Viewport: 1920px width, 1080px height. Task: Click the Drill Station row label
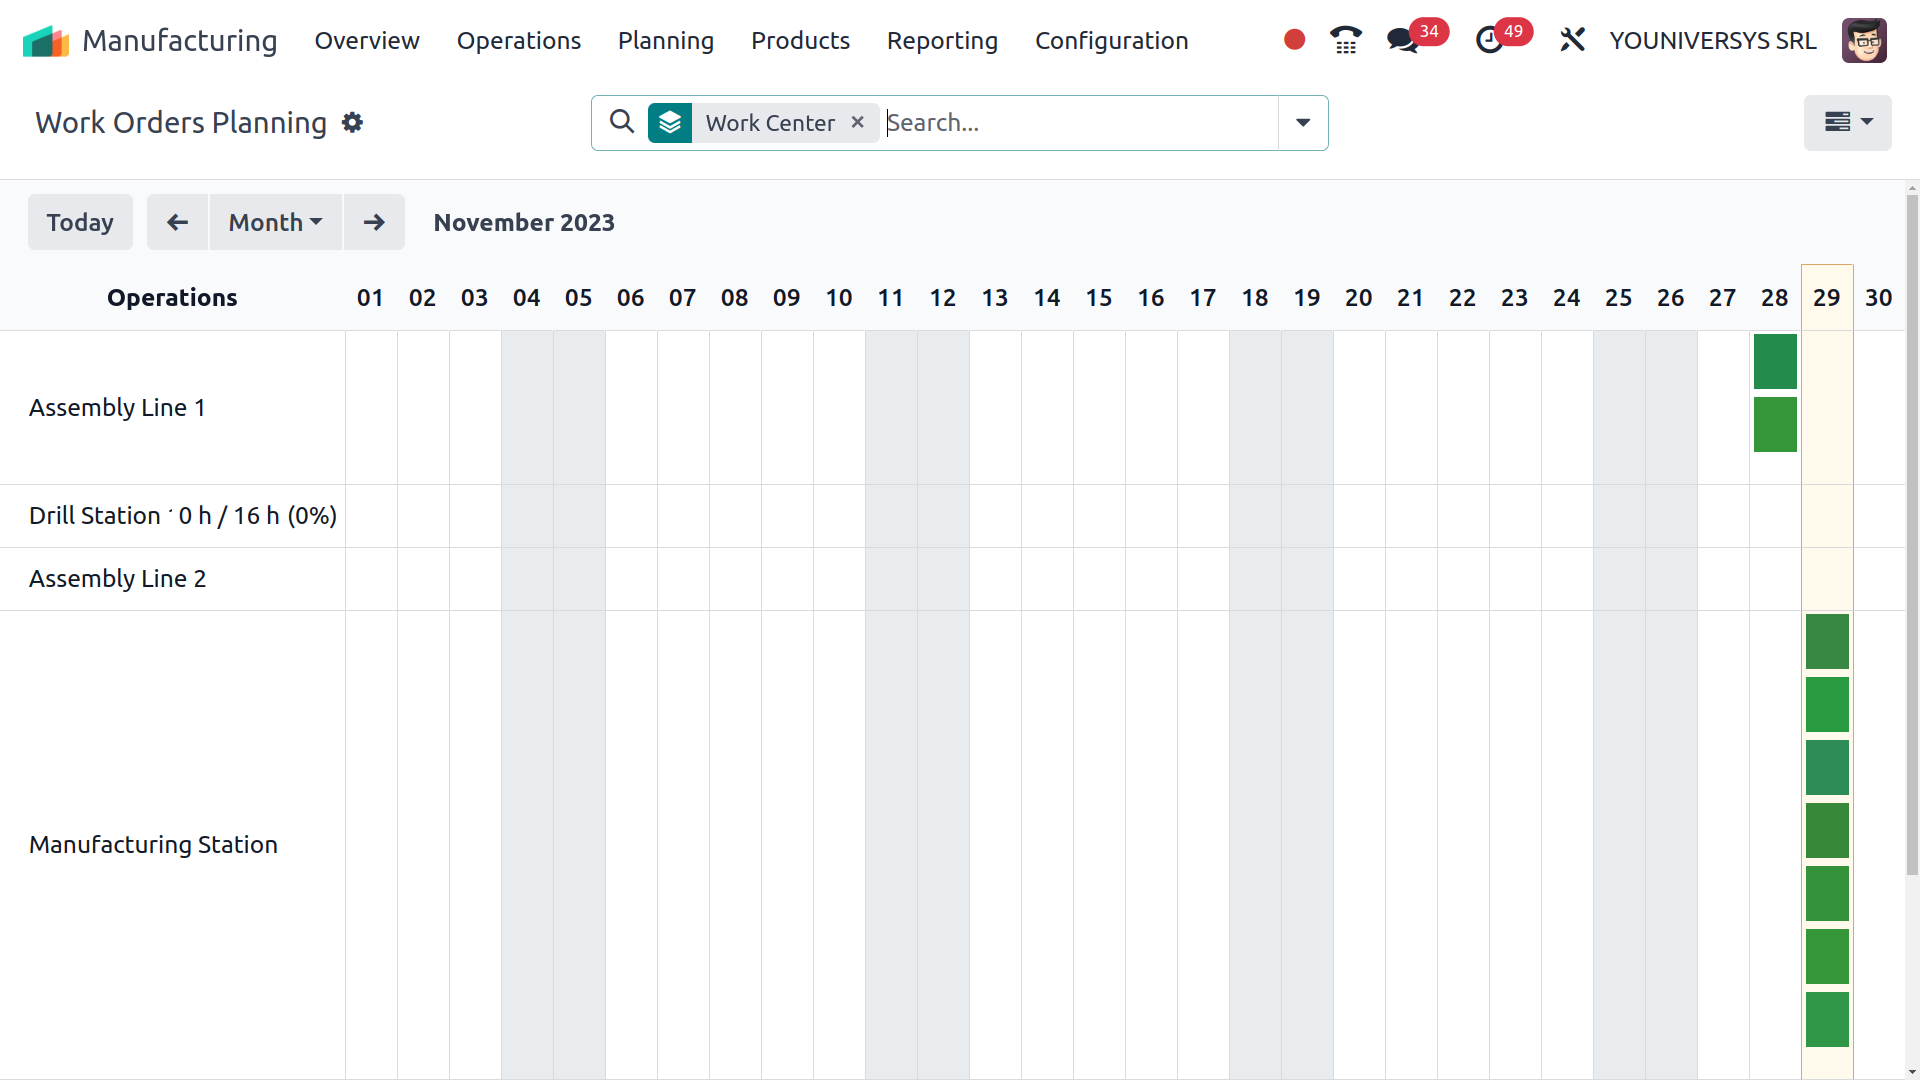click(x=181, y=516)
